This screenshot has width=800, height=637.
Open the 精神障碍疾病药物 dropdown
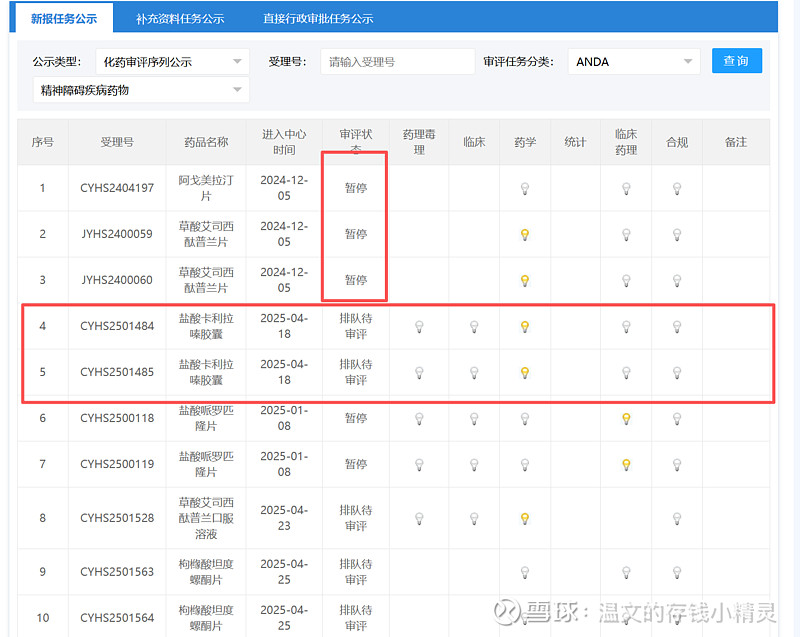click(141, 90)
